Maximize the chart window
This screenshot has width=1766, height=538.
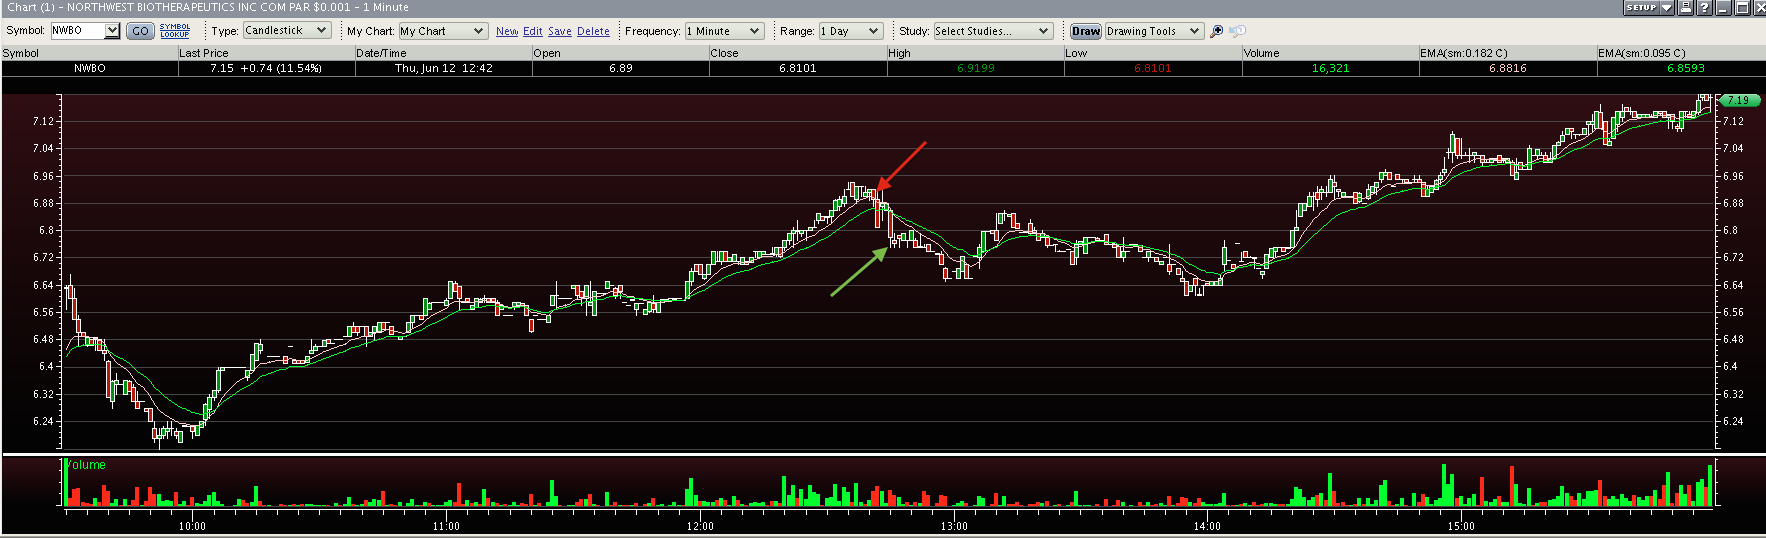(1741, 7)
